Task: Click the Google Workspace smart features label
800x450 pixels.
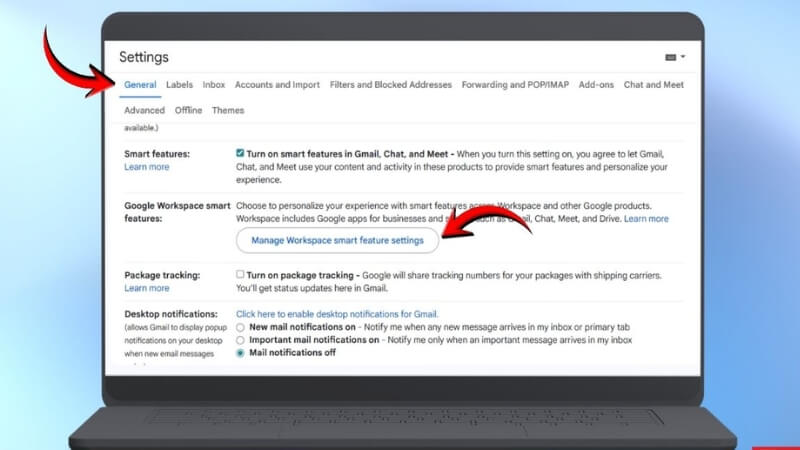Action: 177,212
